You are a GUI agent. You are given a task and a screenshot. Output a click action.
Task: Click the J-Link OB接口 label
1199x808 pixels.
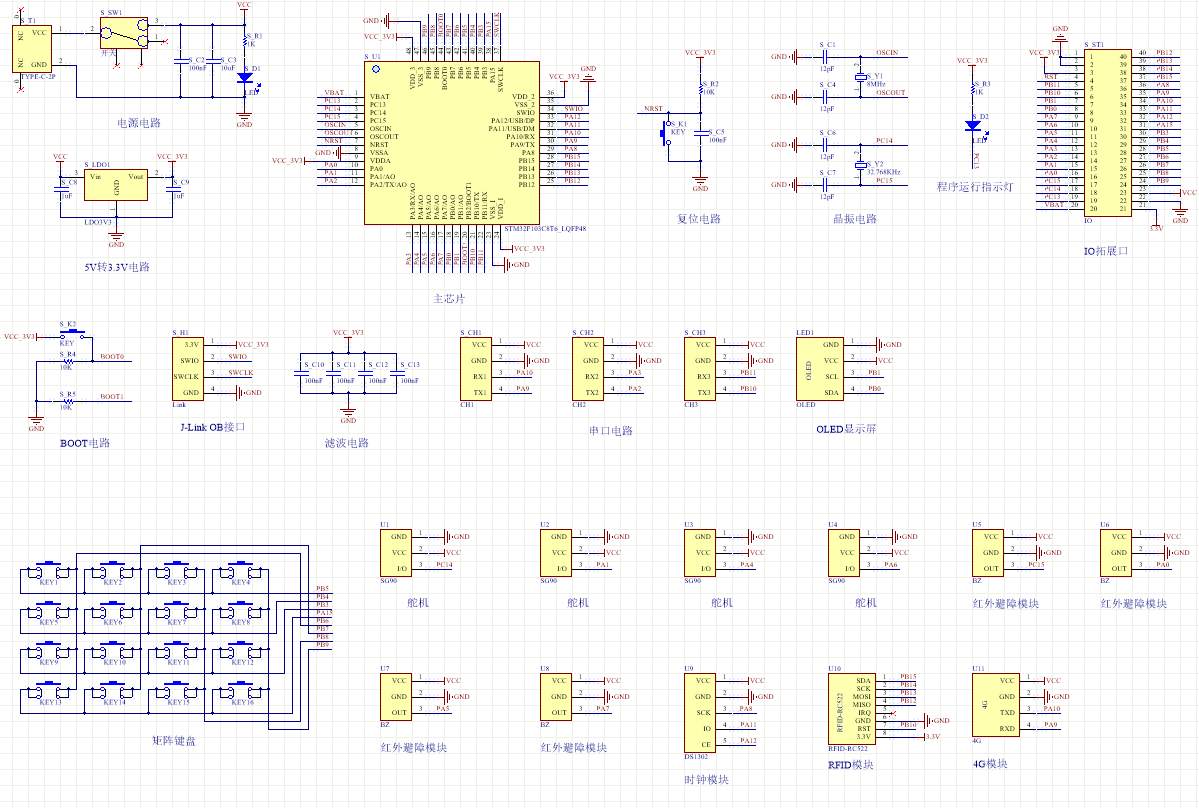click(213, 427)
